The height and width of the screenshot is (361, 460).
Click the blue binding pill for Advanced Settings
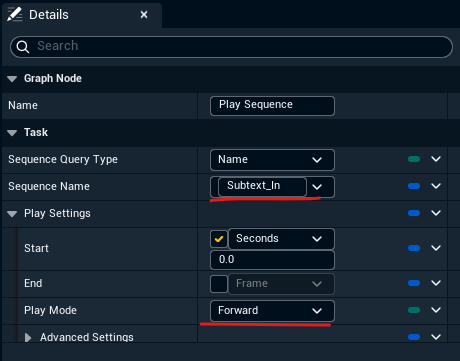coord(414,337)
